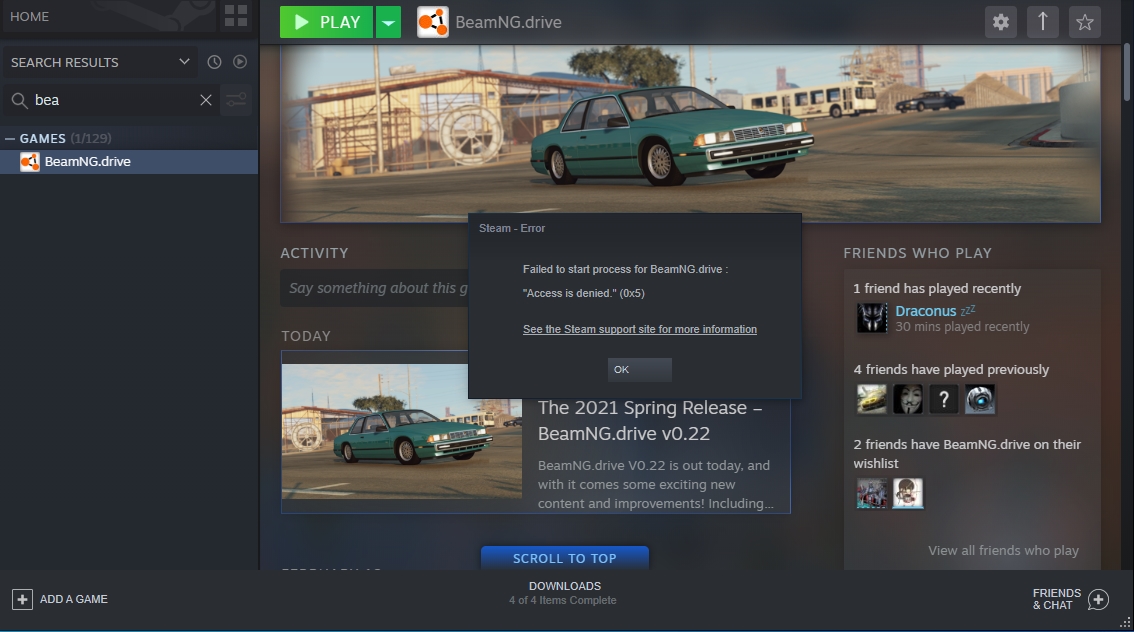
Task: Open Draconus profile name link
Action: click(926, 311)
